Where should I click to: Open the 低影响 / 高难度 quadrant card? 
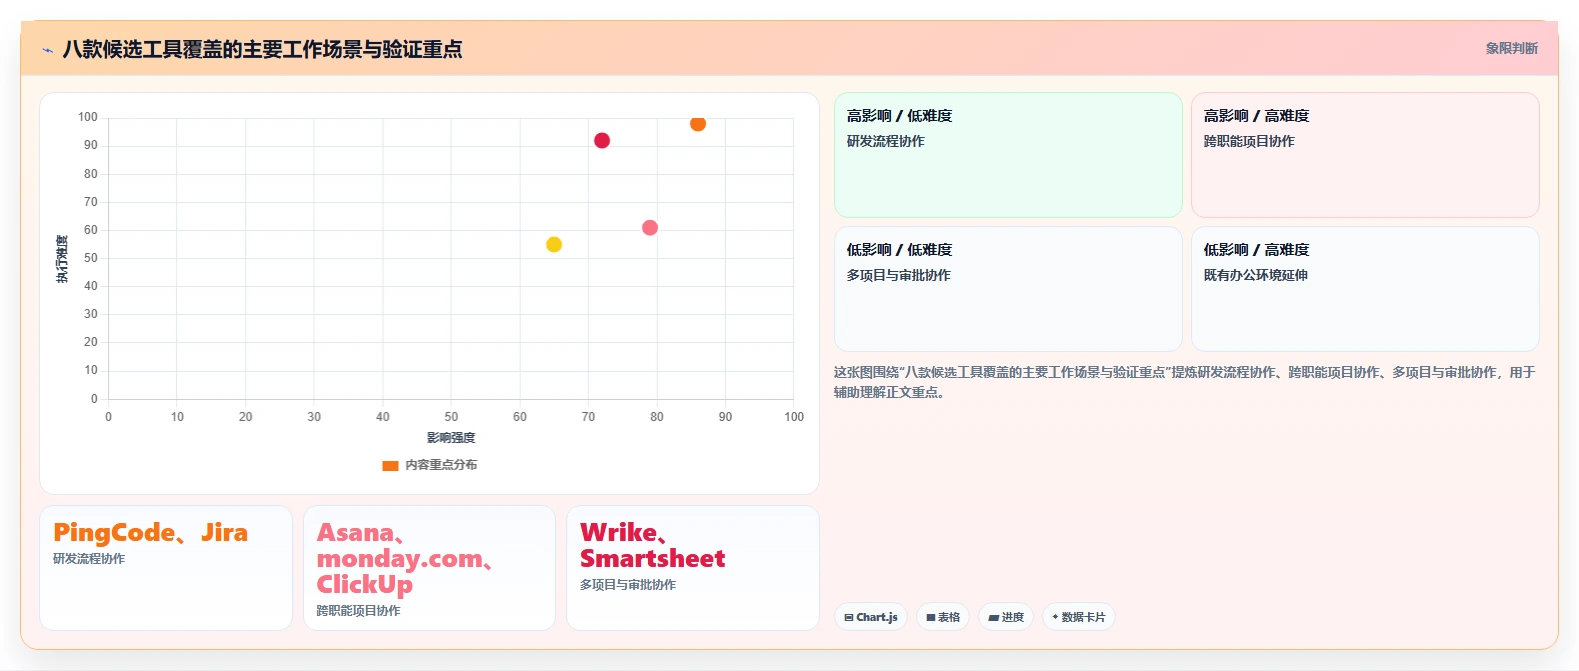1365,289
